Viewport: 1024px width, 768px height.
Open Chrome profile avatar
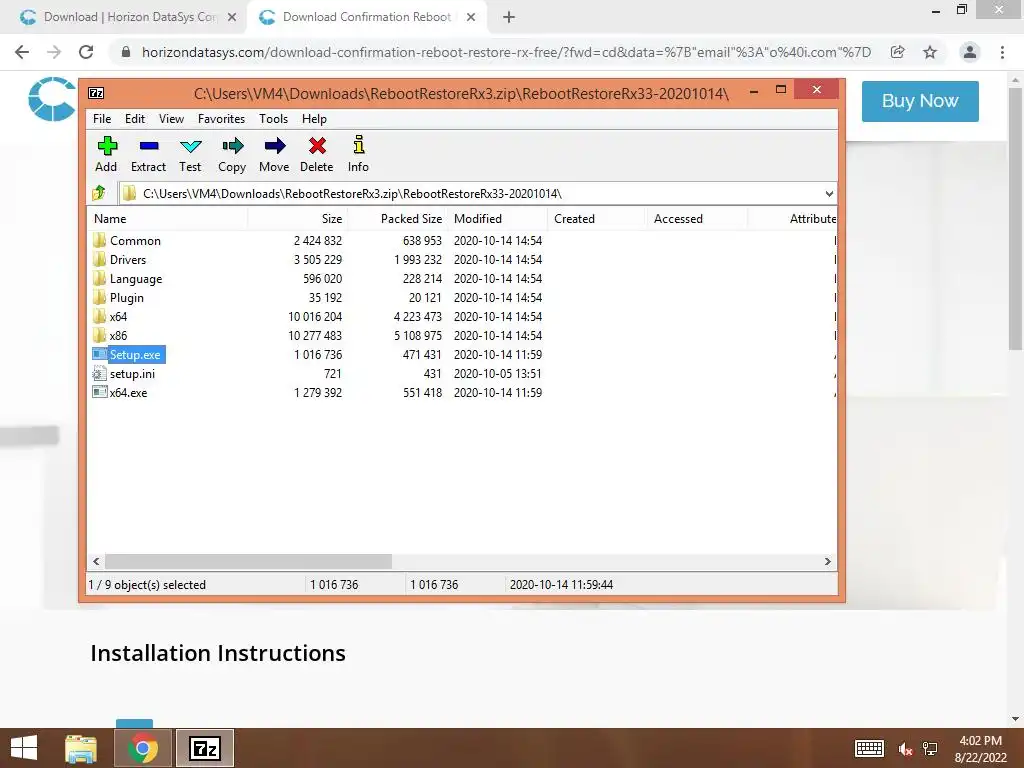click(x=970, y=52)
